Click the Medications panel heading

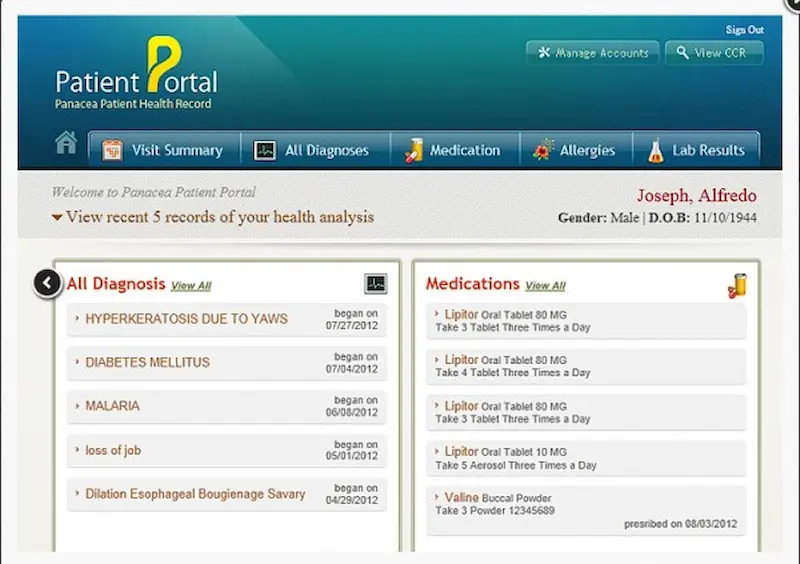473,284
